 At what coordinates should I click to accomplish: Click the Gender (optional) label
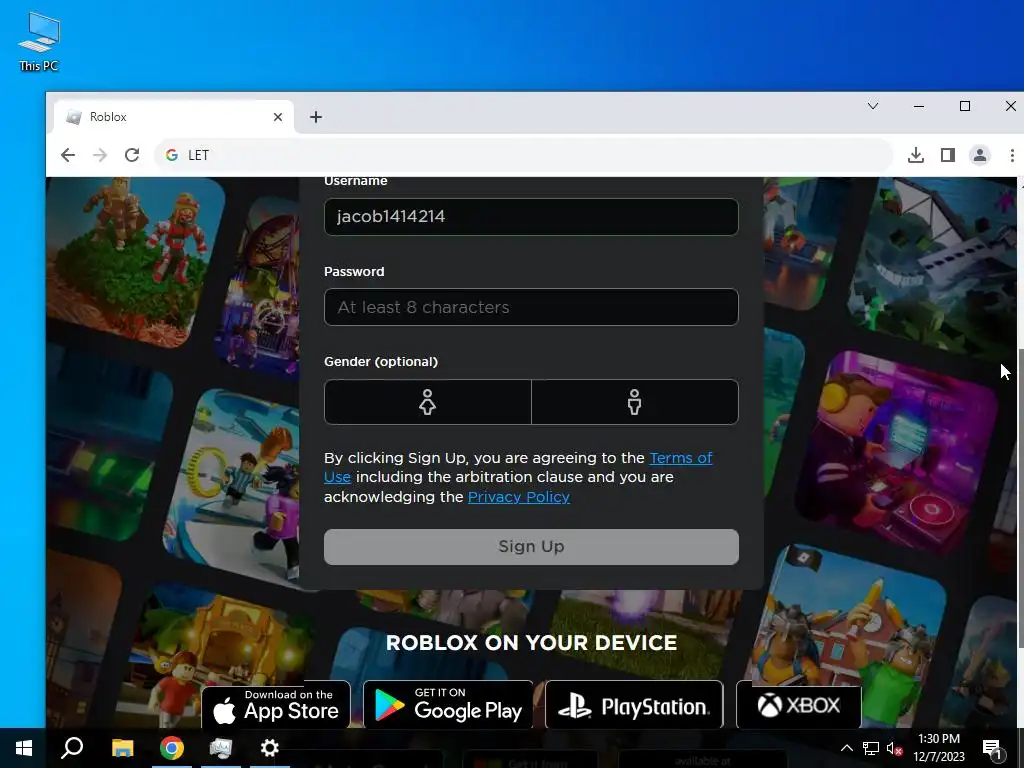point(381,362)
